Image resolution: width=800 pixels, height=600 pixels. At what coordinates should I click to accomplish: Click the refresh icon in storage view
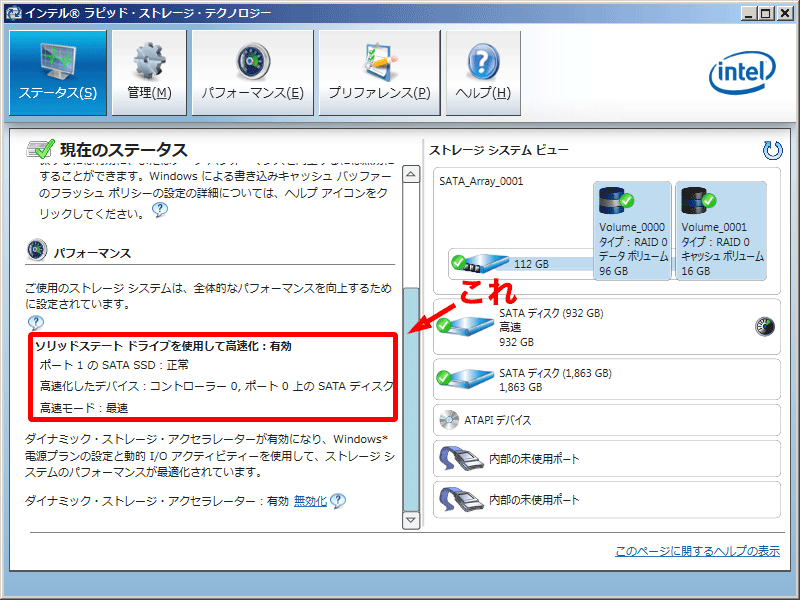point(772,151)
